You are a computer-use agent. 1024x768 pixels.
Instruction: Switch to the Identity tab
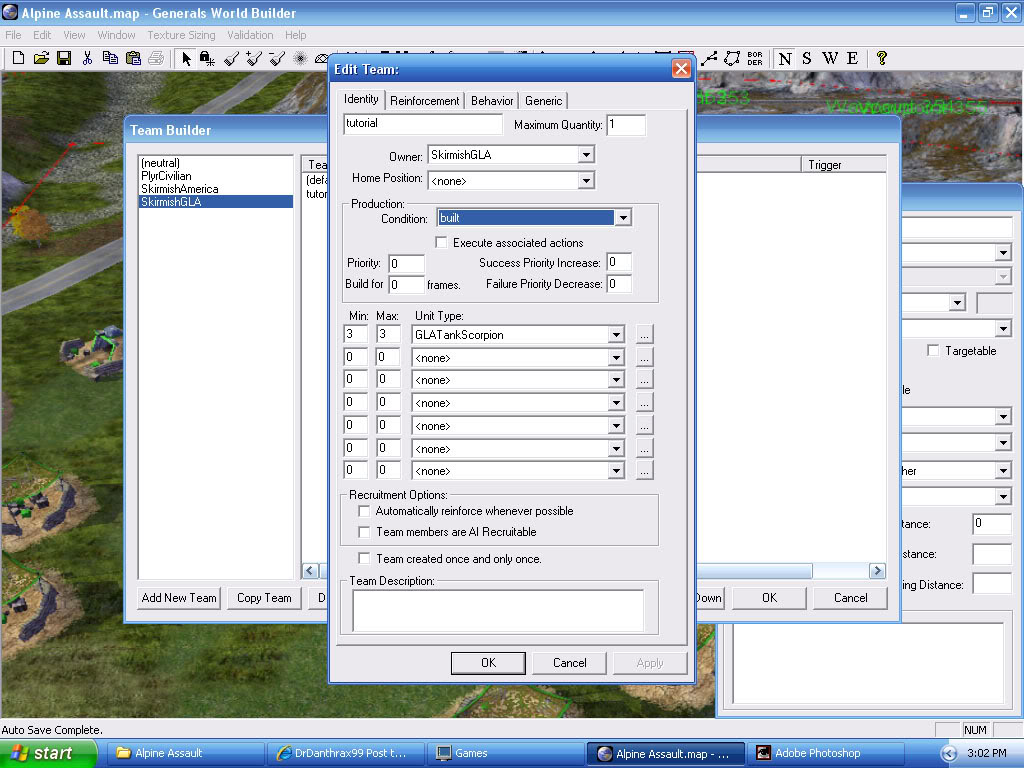click(x=361, y=99)
